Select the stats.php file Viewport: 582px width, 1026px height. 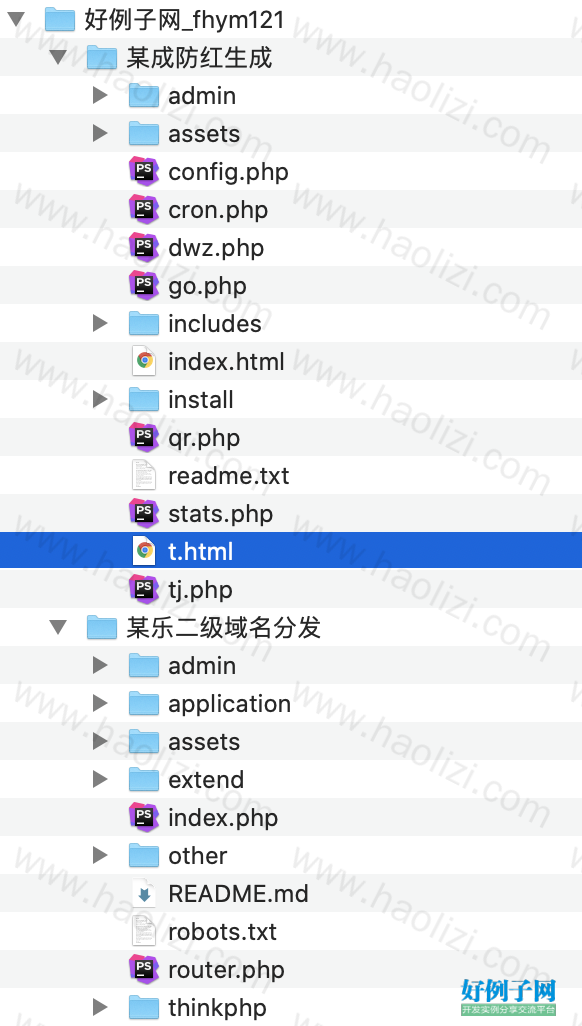(291, 513)
